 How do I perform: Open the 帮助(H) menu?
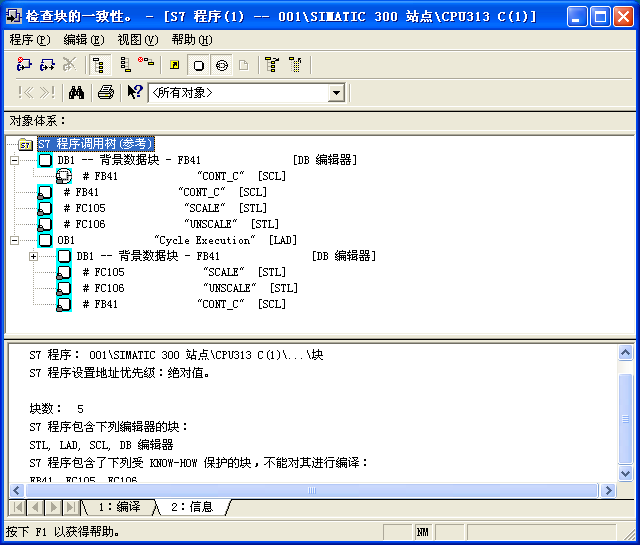pyautogui.click(x=192, y=40)
